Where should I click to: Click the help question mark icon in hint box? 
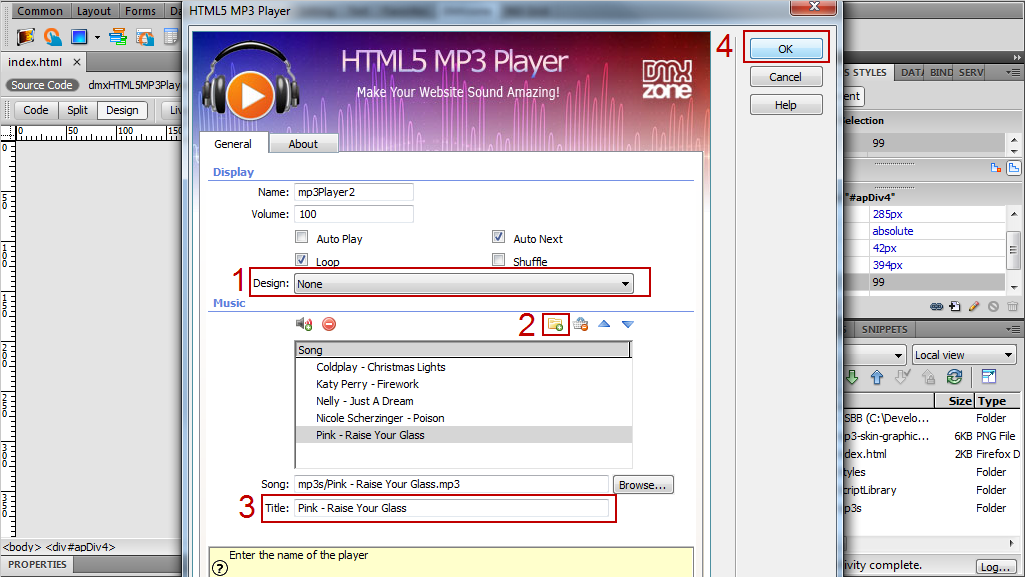220,569
